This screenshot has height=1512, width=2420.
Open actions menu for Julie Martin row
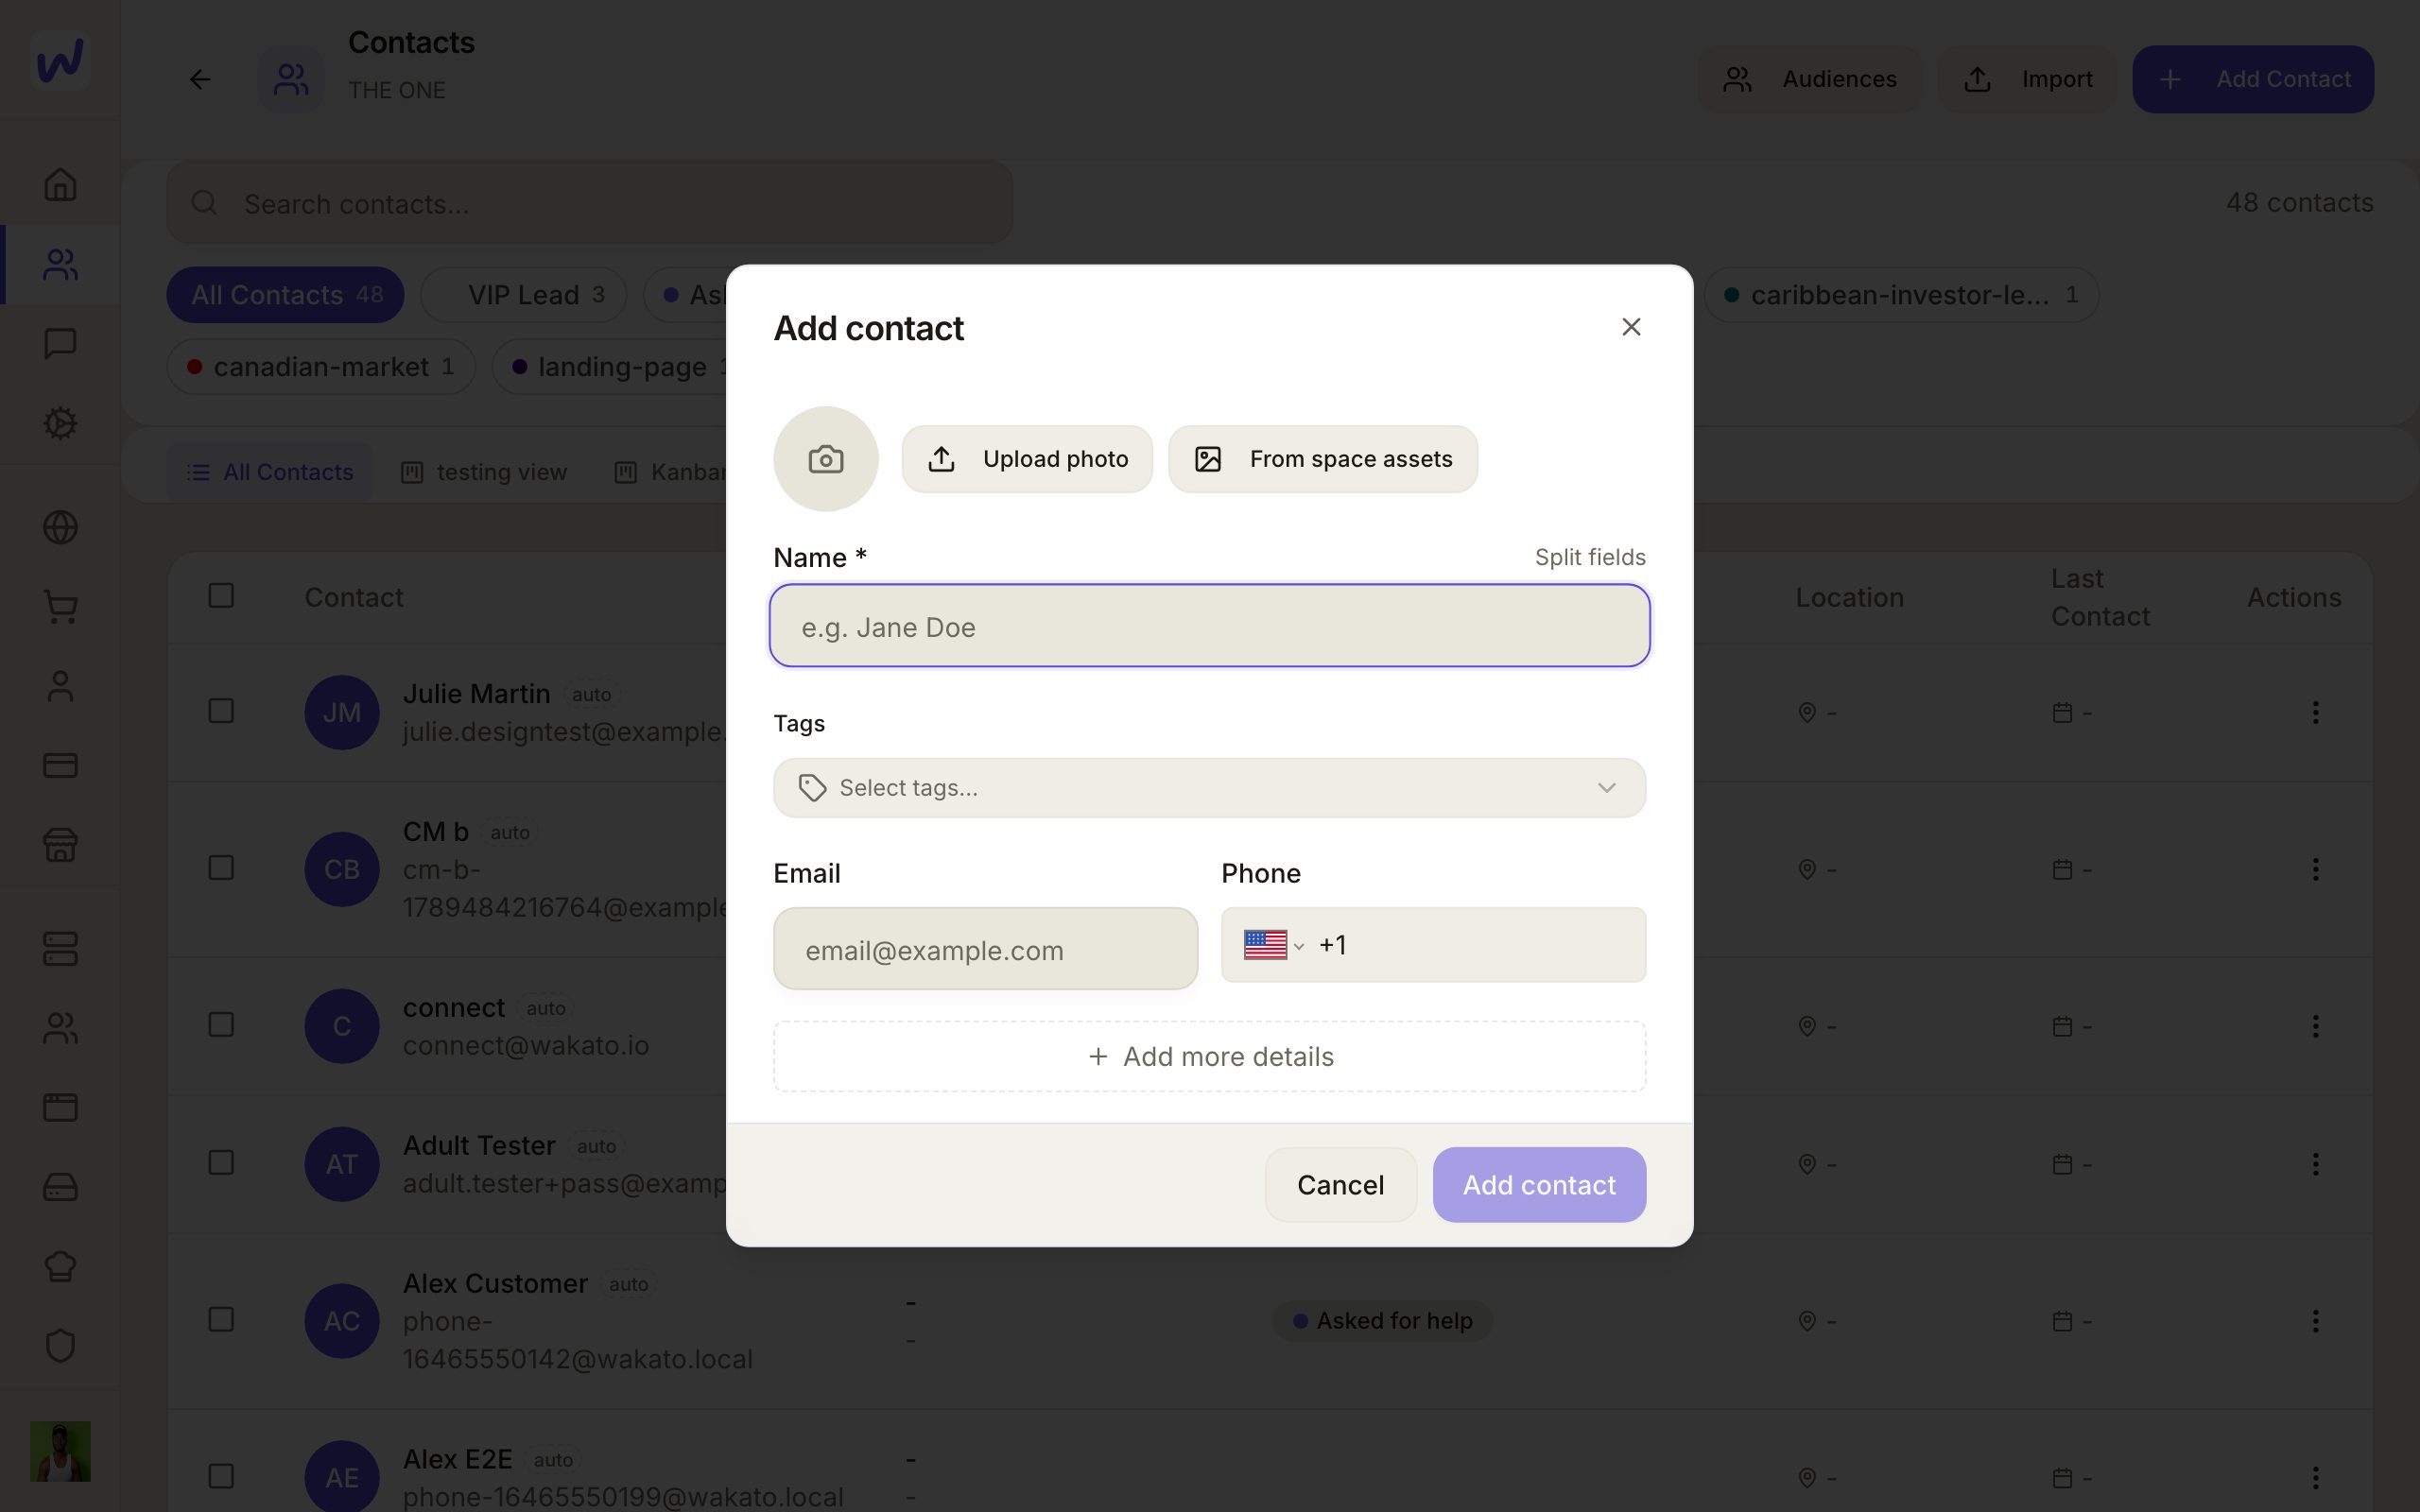2315,712
